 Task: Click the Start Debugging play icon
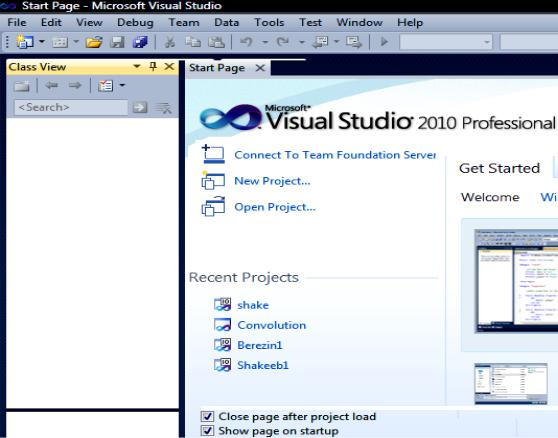pyautogui.click(x=384, y=42)
